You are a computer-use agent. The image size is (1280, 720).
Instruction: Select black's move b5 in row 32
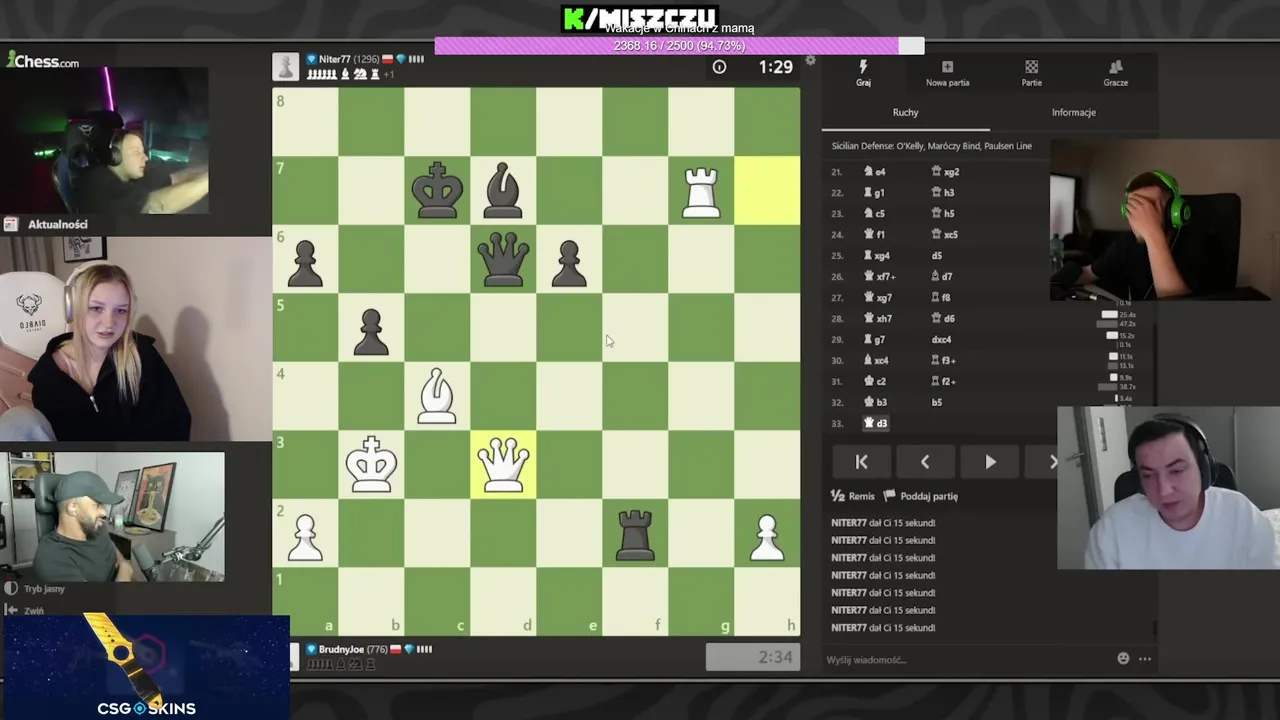(x=937, y=403)
